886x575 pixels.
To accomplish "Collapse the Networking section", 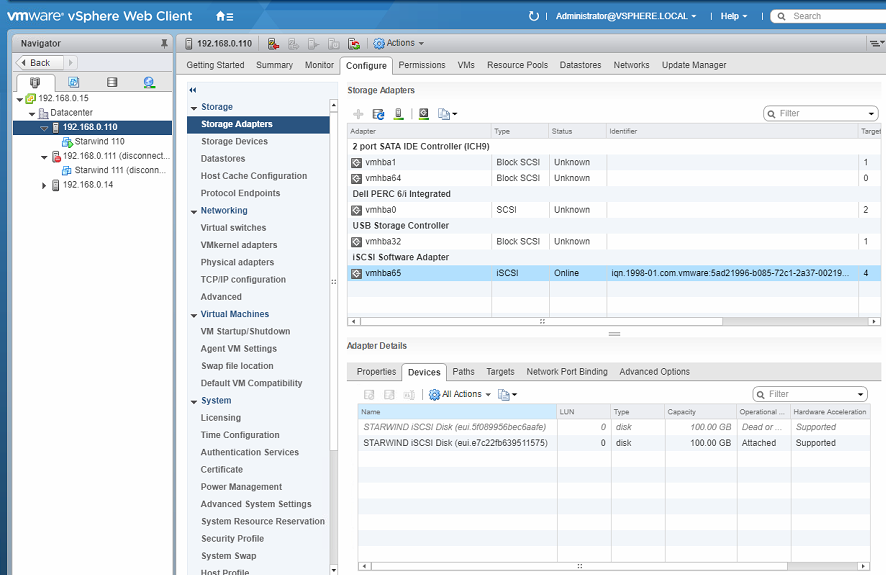I will 194,211.
